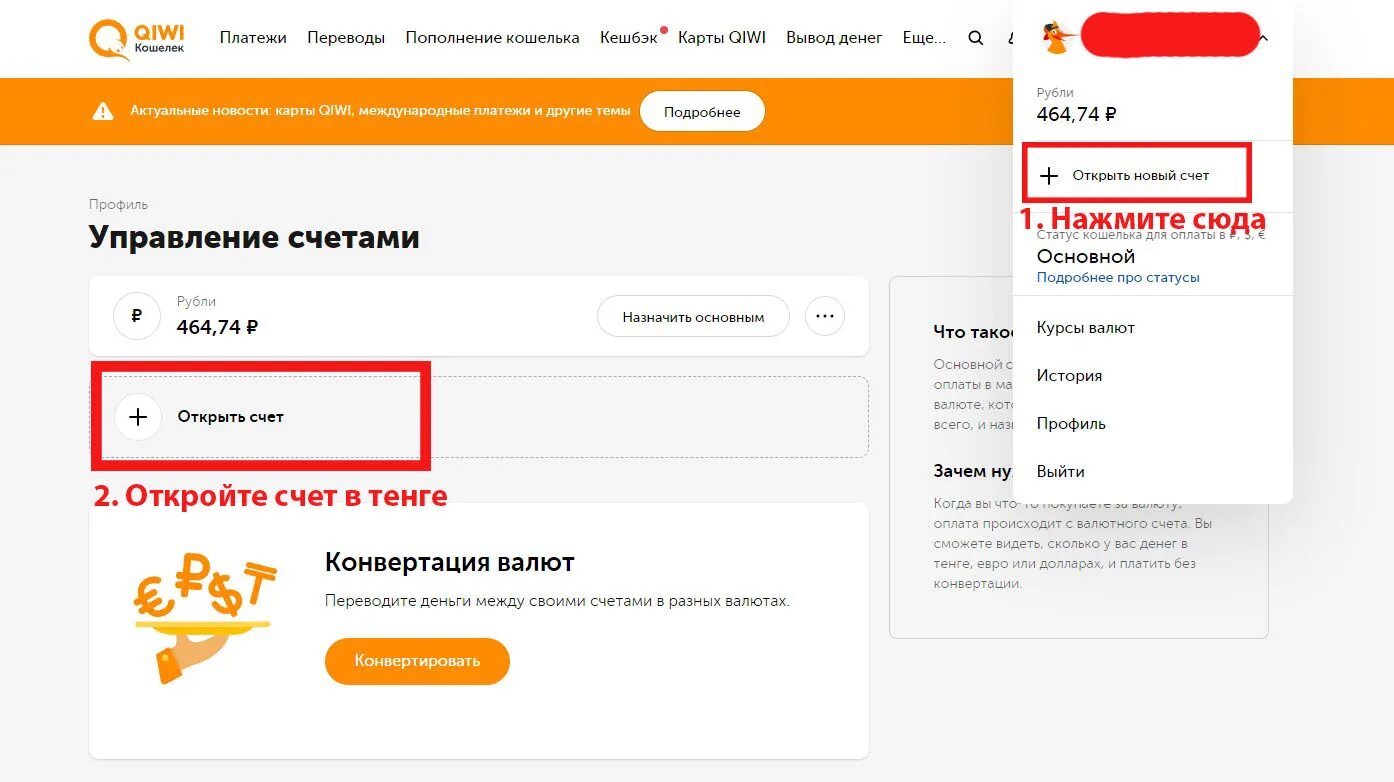Go to Пополнение кошелька section
Image resolution: width=1394 pixels, height=782 pixels.
[492, 38]
